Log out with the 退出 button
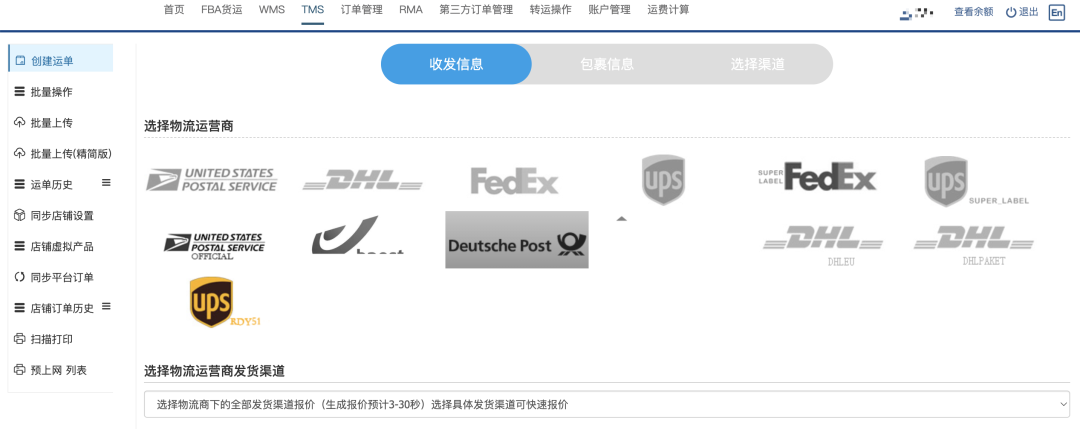The image size is (1080, 429). pyautogui.click(x=1022, y=12)
